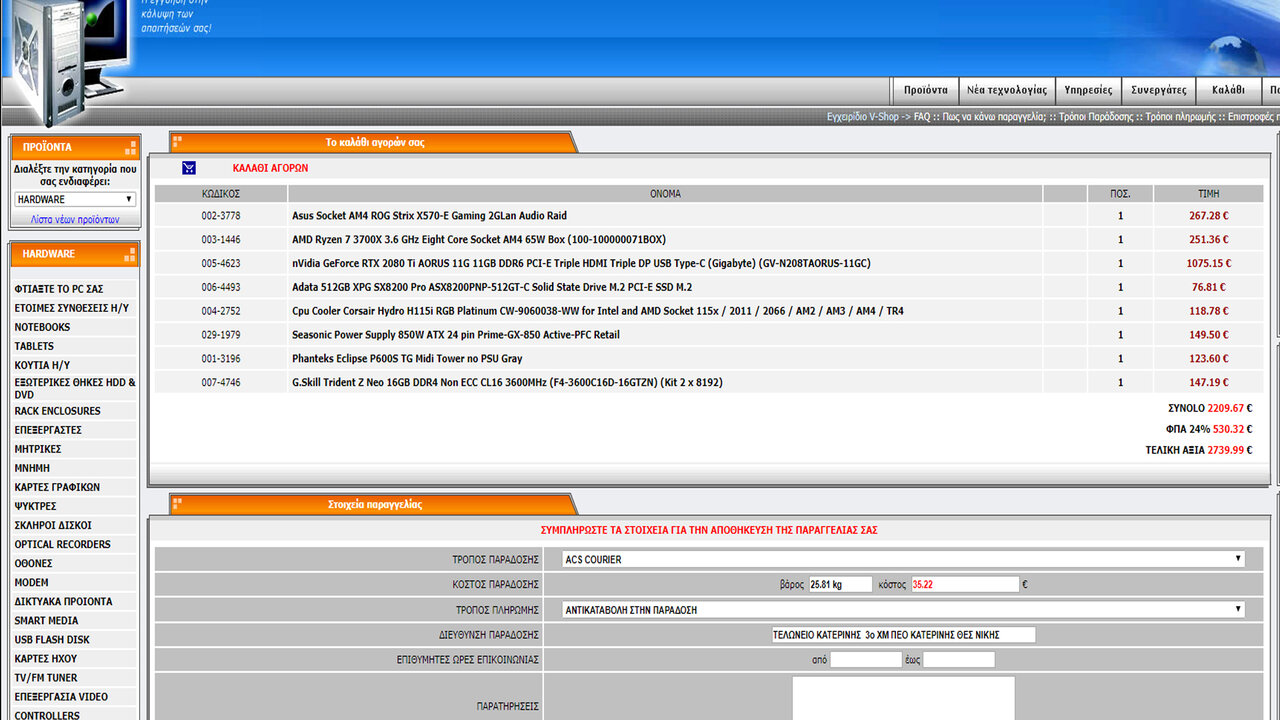This screenshot has width=1280, height=720.
Task: Open the ΚΑΡΤΕΣ ΗΧΟΥ category
Action: click(45, 658)
